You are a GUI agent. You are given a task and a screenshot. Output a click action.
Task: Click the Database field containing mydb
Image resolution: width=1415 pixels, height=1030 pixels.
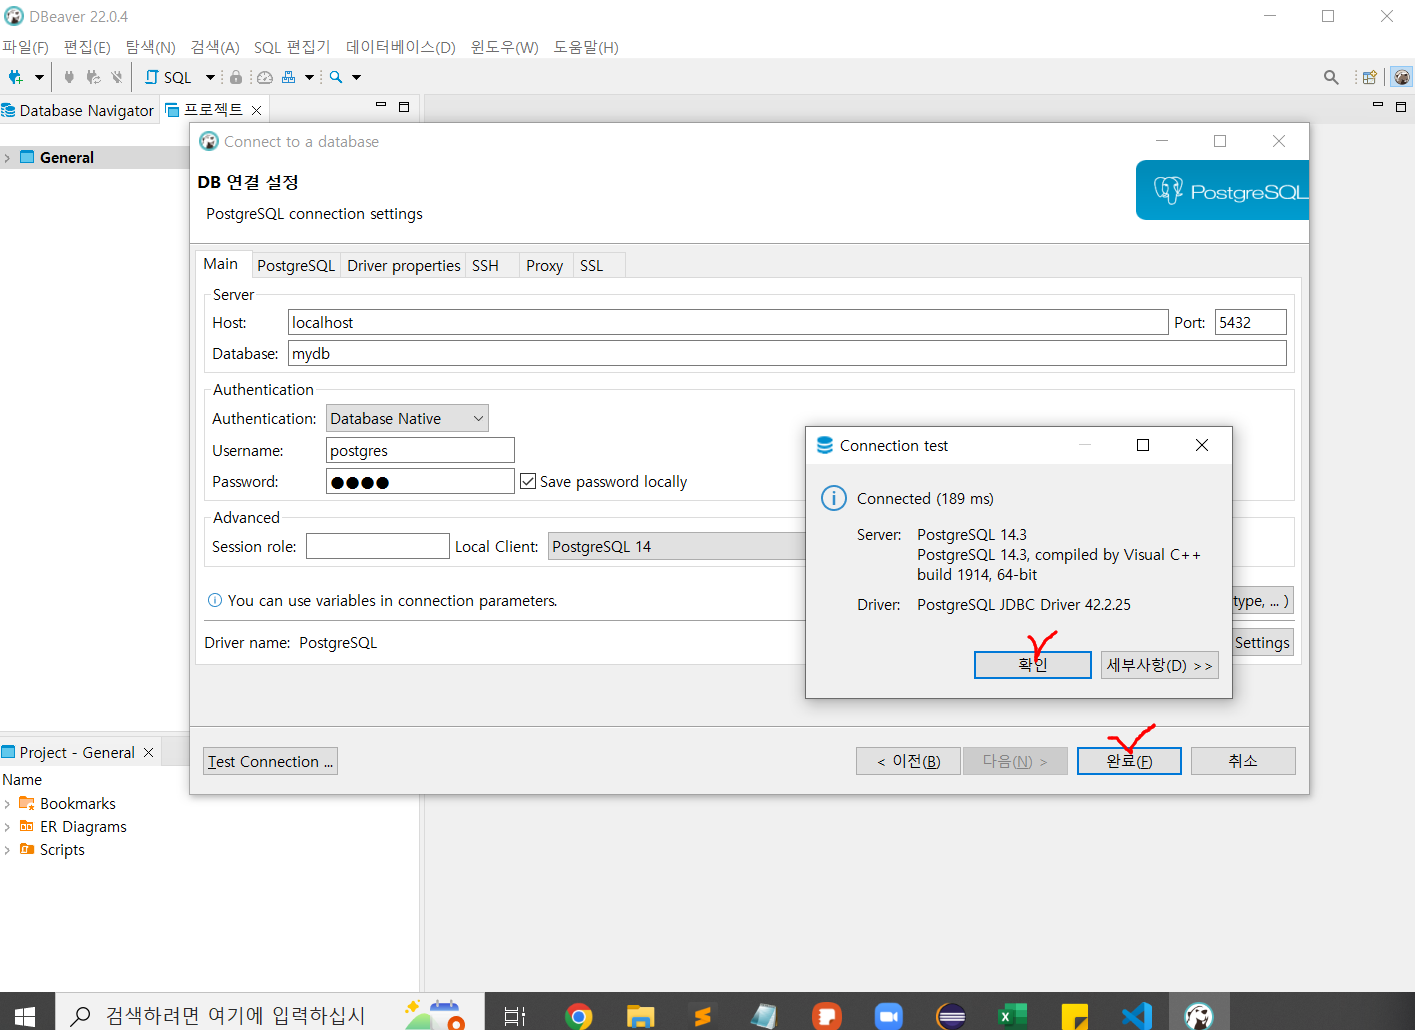tap(787, 353)
